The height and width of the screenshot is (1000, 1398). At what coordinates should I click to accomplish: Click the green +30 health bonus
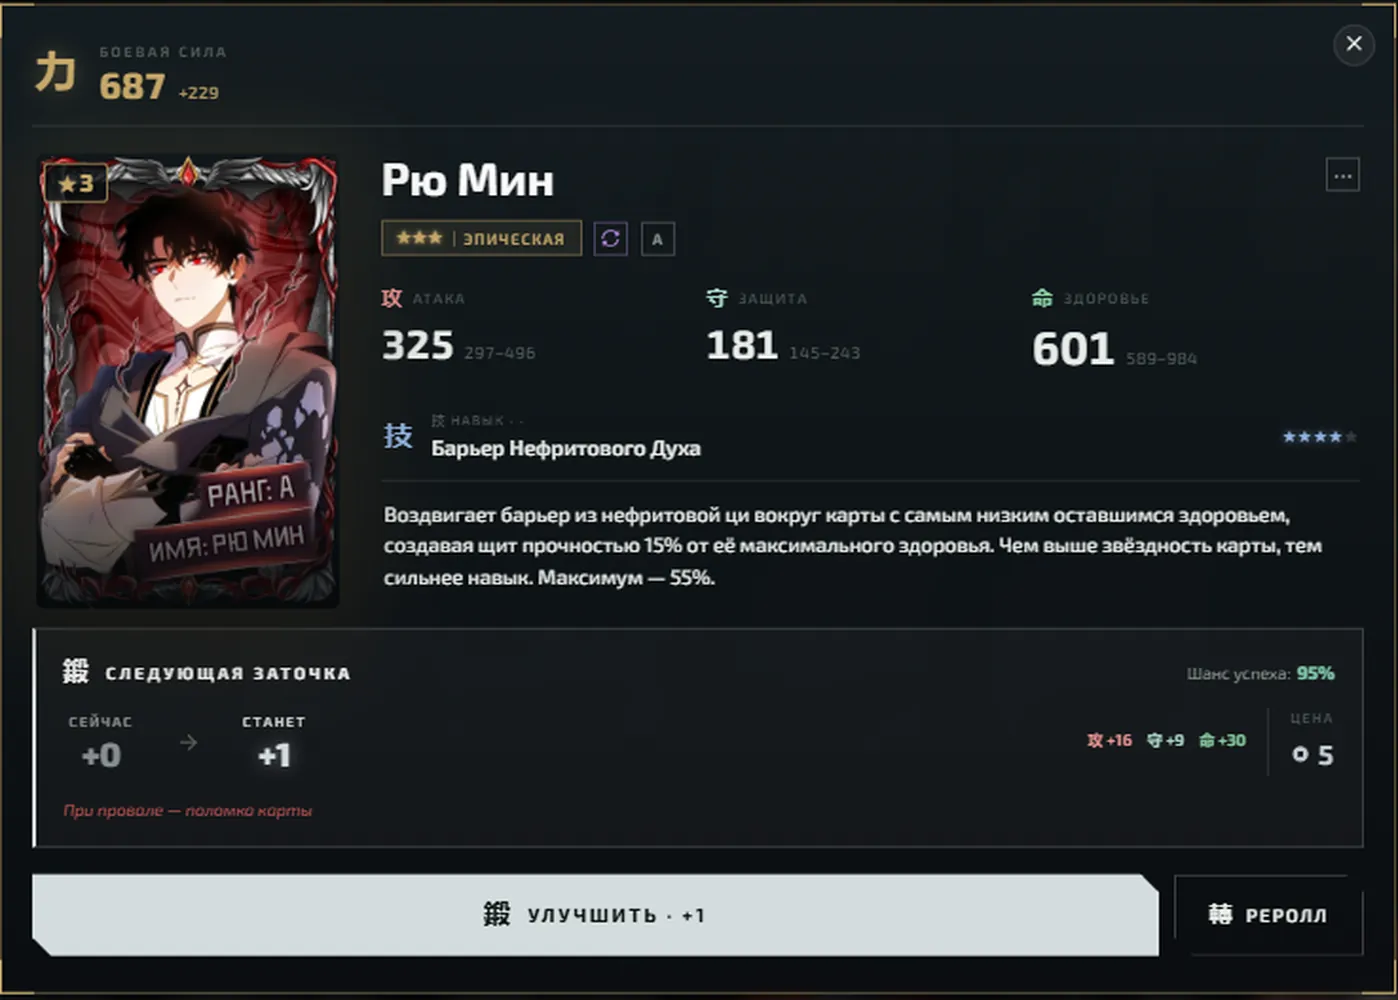[x=1222, y=740]
